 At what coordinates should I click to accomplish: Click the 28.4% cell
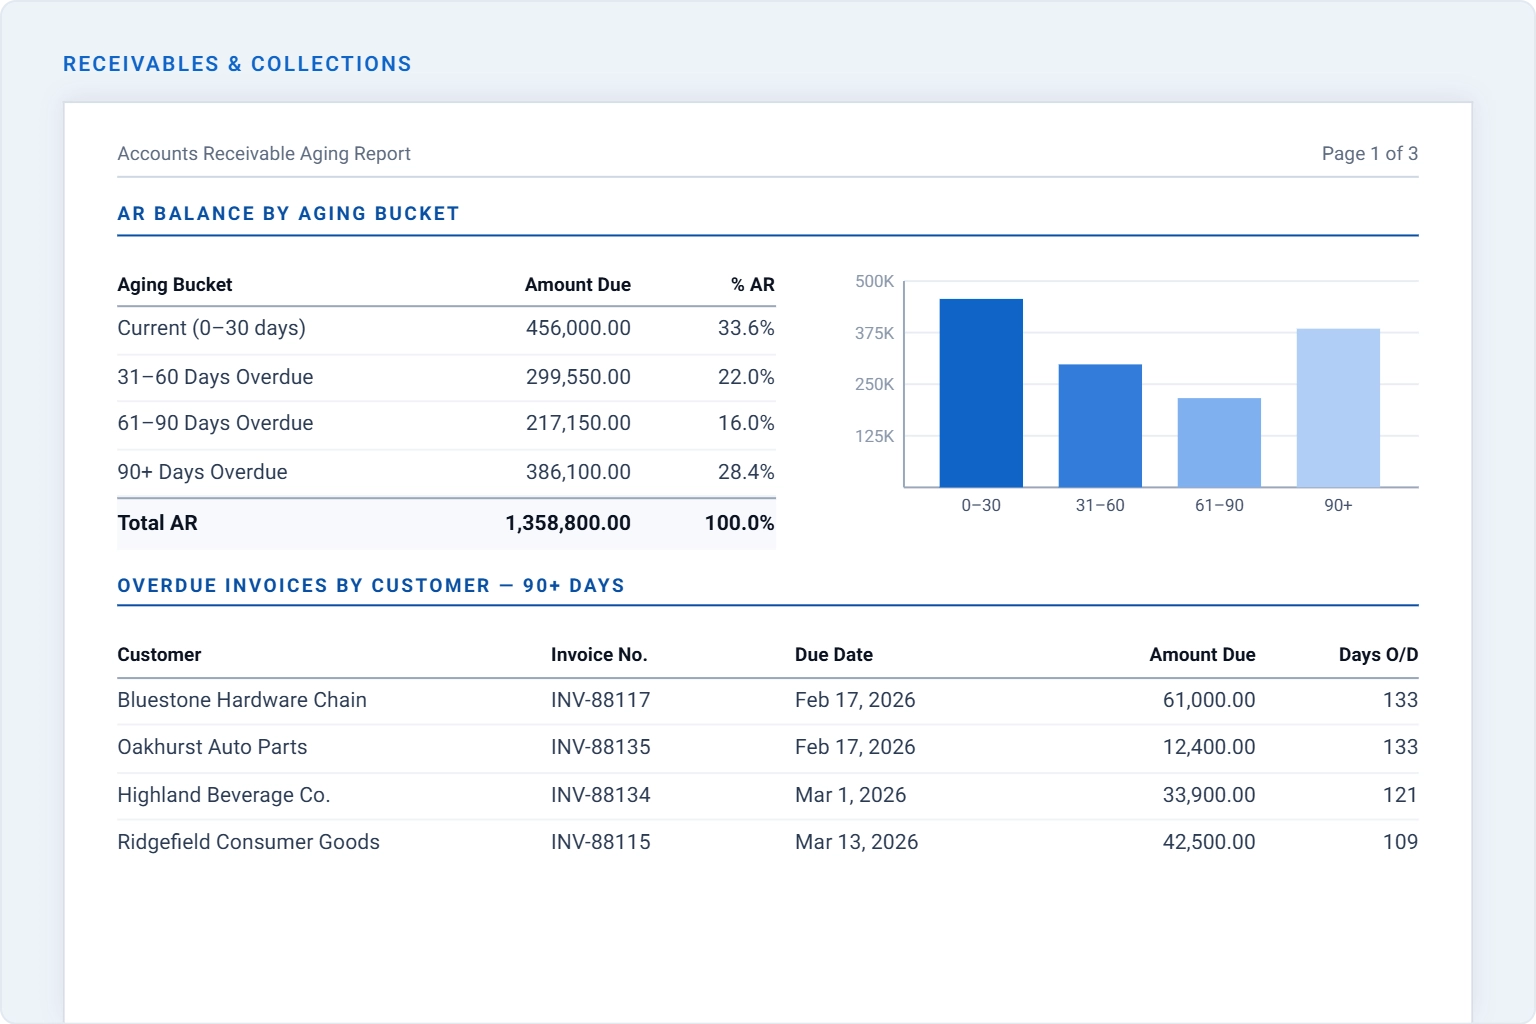[746, 472]
